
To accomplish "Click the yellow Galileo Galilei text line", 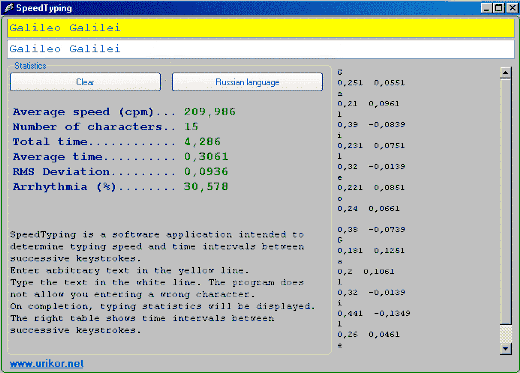I will [261, 28].
